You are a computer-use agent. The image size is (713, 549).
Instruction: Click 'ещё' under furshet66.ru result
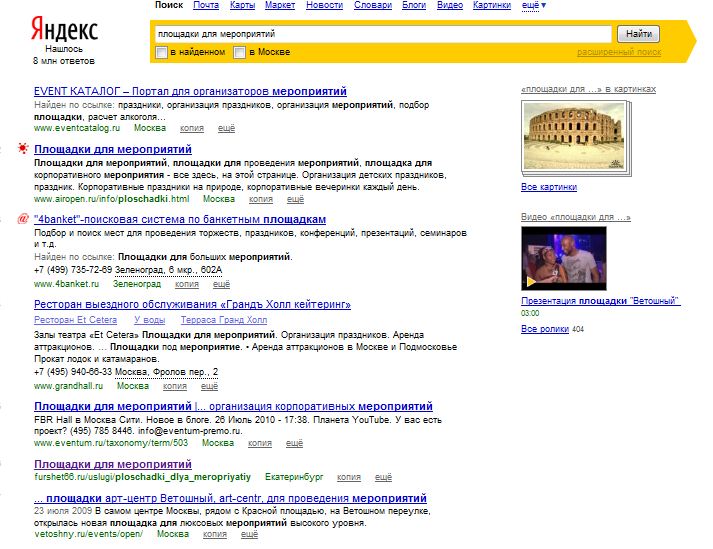[383, 477]
